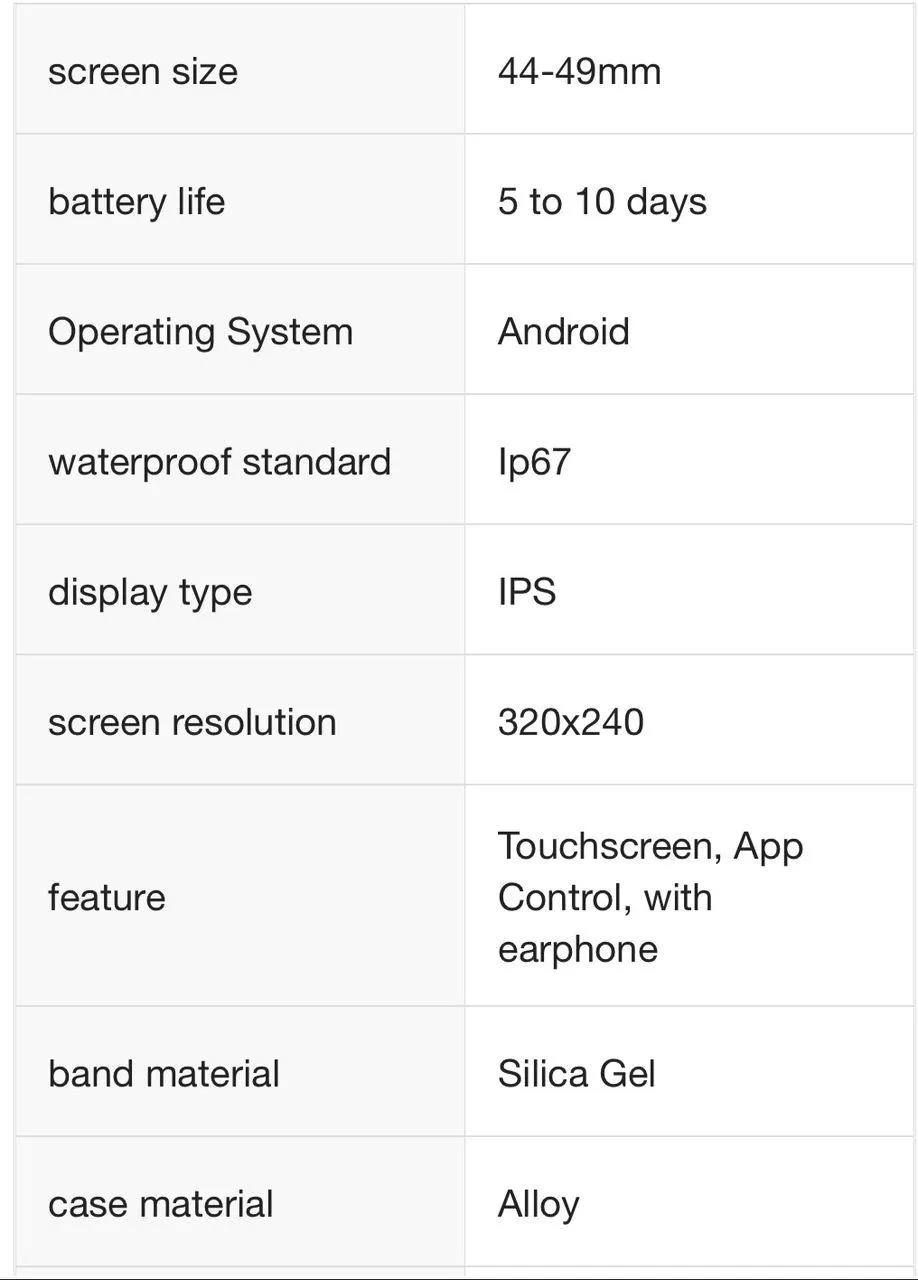This screenshot has height=1280, width=918.
Task: Click the 'feature' row label
Action: point(106,896)
